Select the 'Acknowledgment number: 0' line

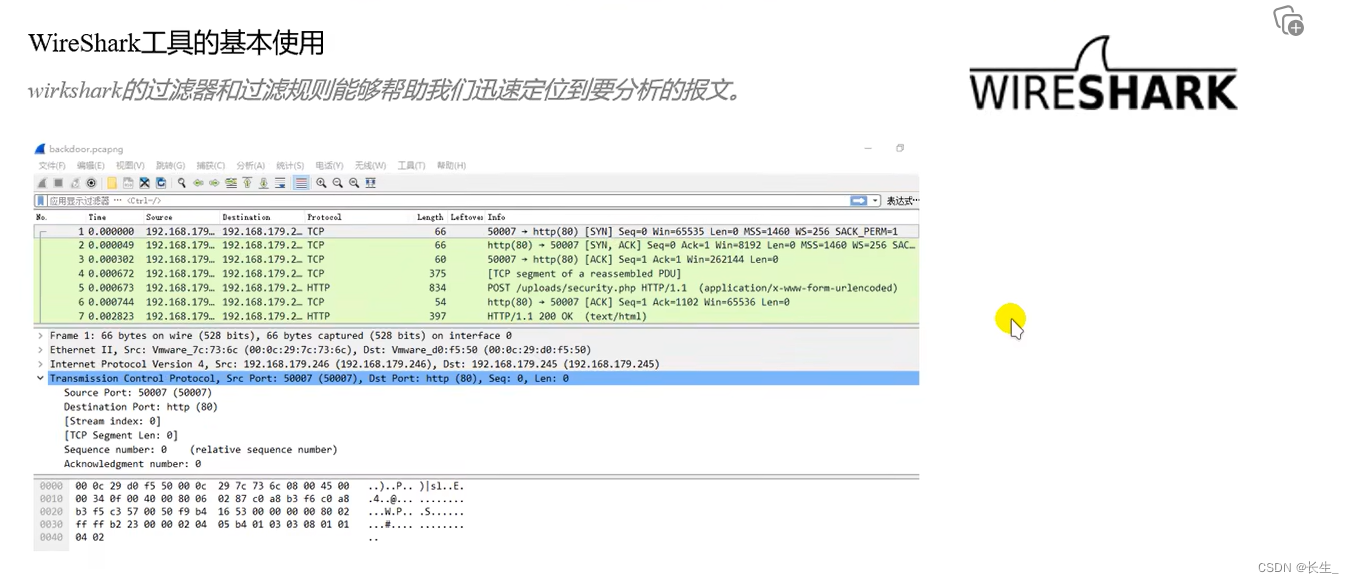pyautogui.click(x=133, y=464)
